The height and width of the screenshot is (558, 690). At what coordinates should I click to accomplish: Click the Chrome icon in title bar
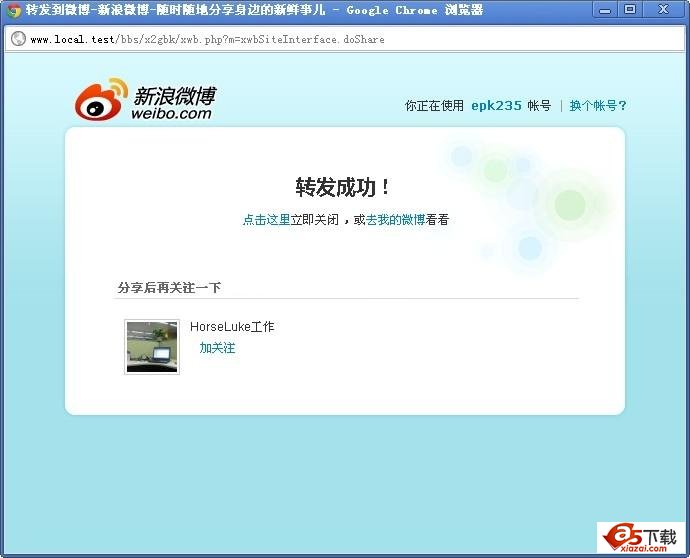tap(13, 10)
